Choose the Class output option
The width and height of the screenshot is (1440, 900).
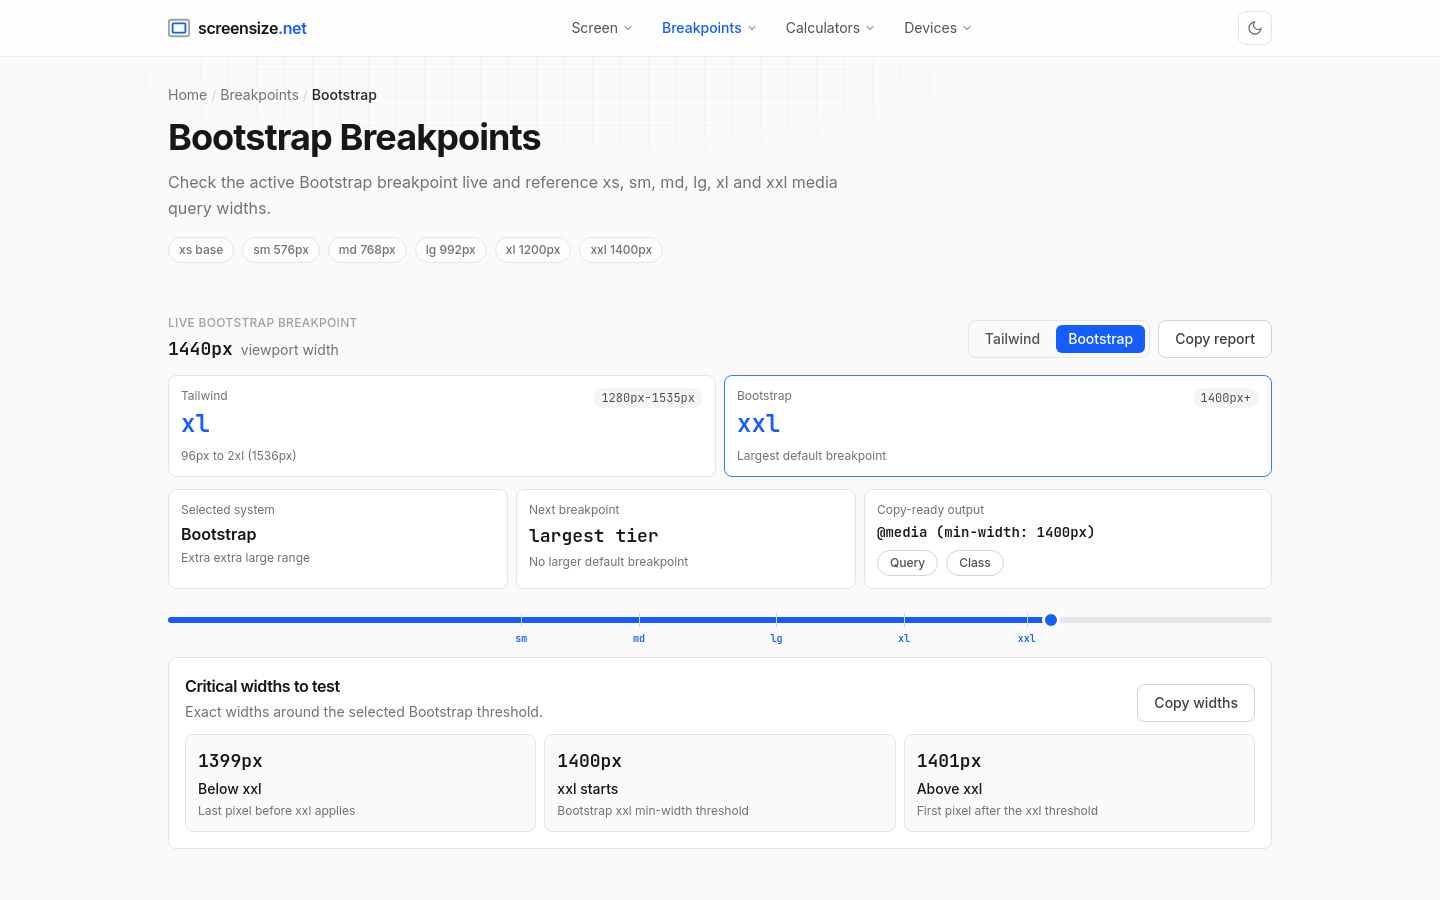pyautogui.click(x=975, y=563)
